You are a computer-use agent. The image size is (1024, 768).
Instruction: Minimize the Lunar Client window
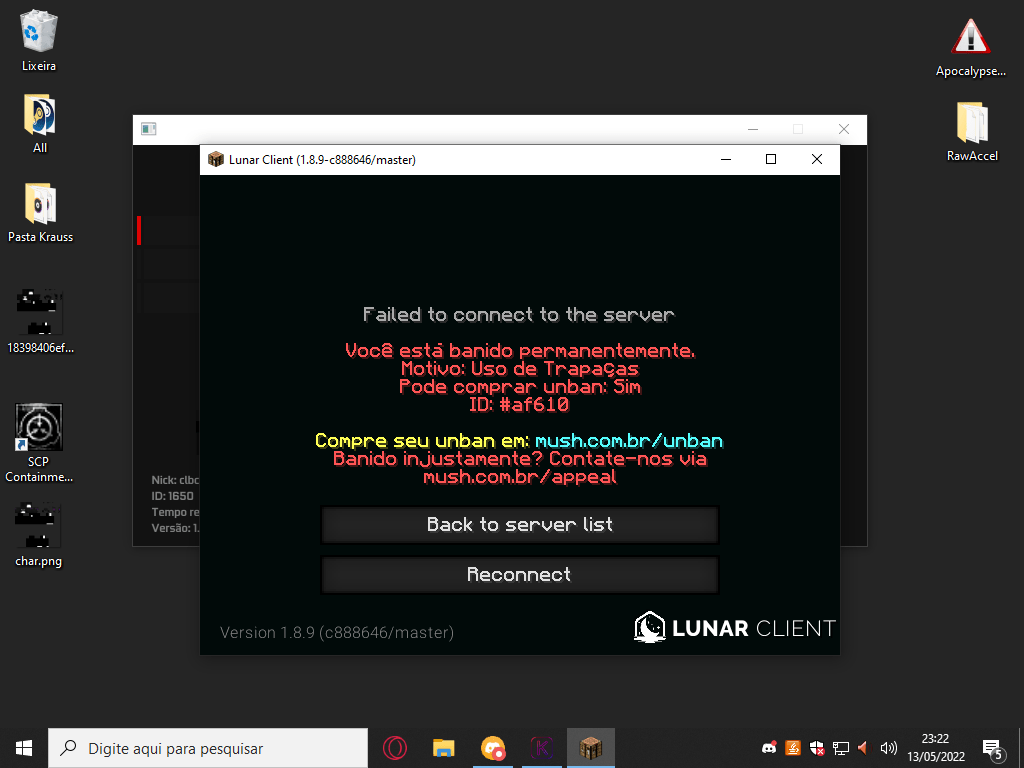726,159
